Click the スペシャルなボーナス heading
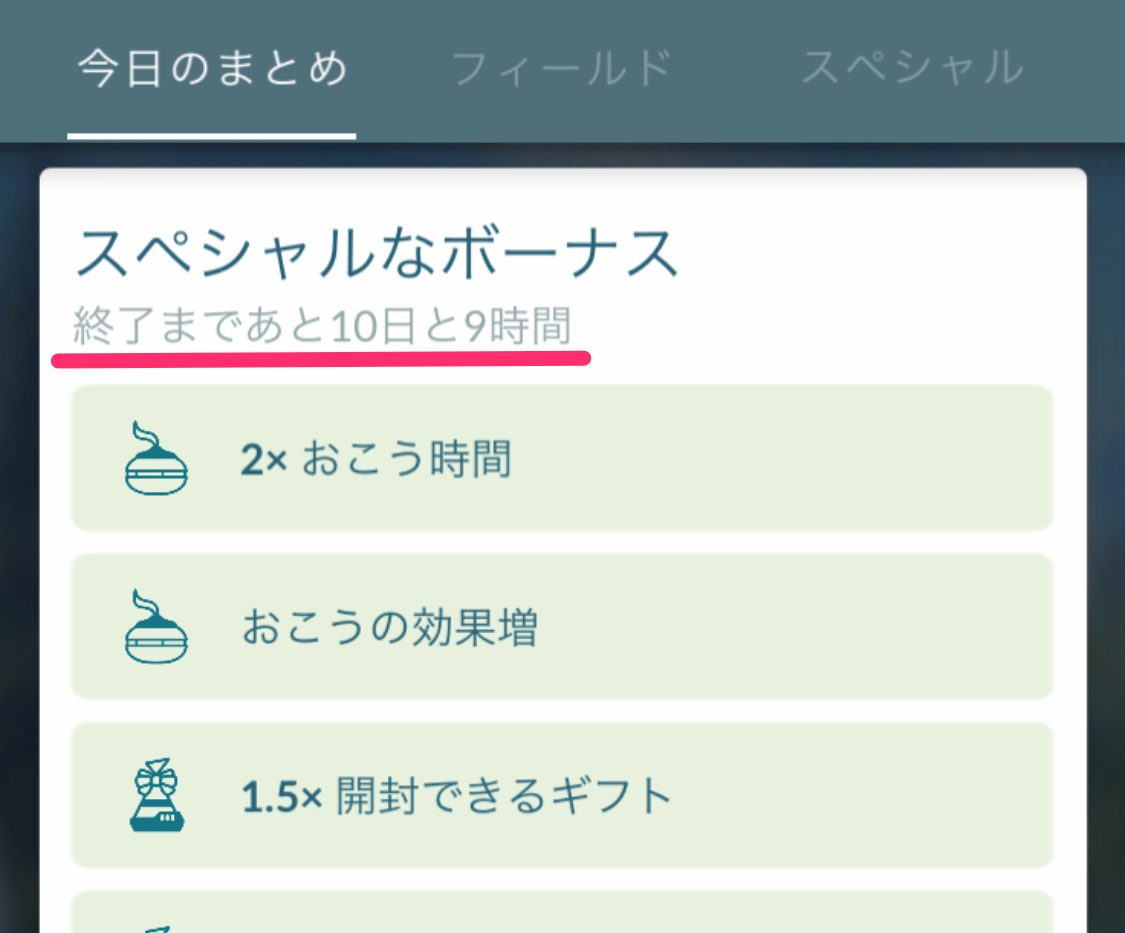Viewport: 1125px width, 933px height. coord(377,253)
